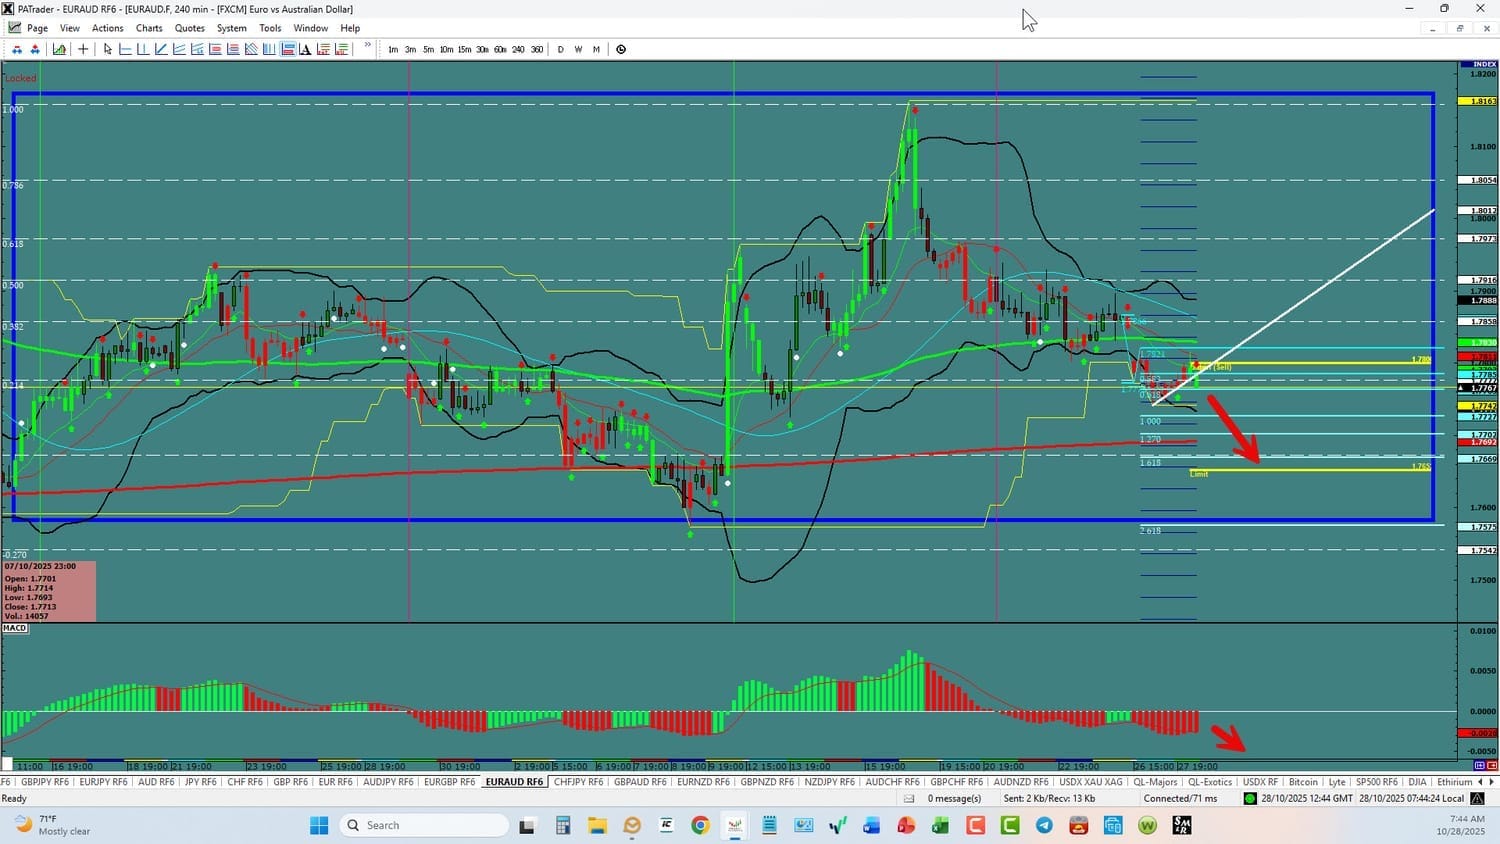
Task: Switch chart to Weekly (W) timeframe
Action: [578, 49]
